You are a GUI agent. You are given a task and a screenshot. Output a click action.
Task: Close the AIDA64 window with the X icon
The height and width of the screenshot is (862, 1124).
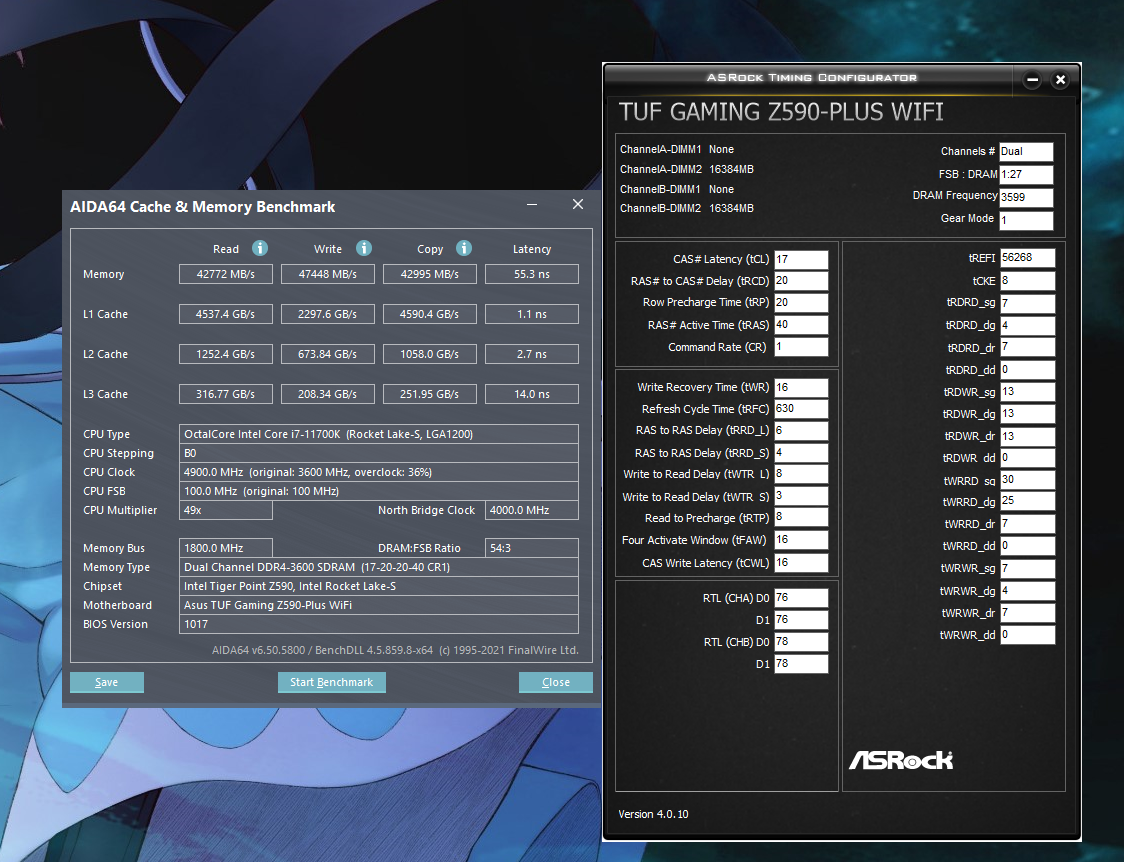click(x=578, y=204)
